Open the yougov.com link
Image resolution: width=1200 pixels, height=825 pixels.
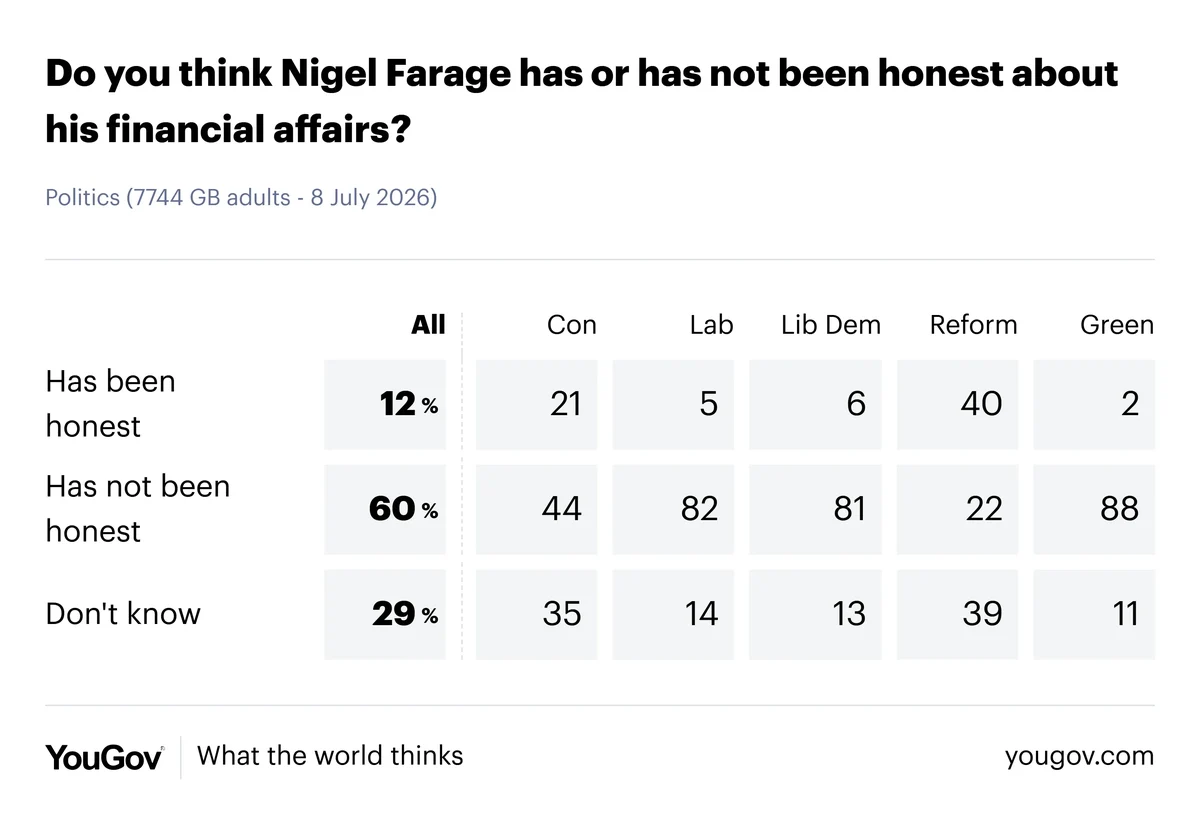tap(1079, 756)
